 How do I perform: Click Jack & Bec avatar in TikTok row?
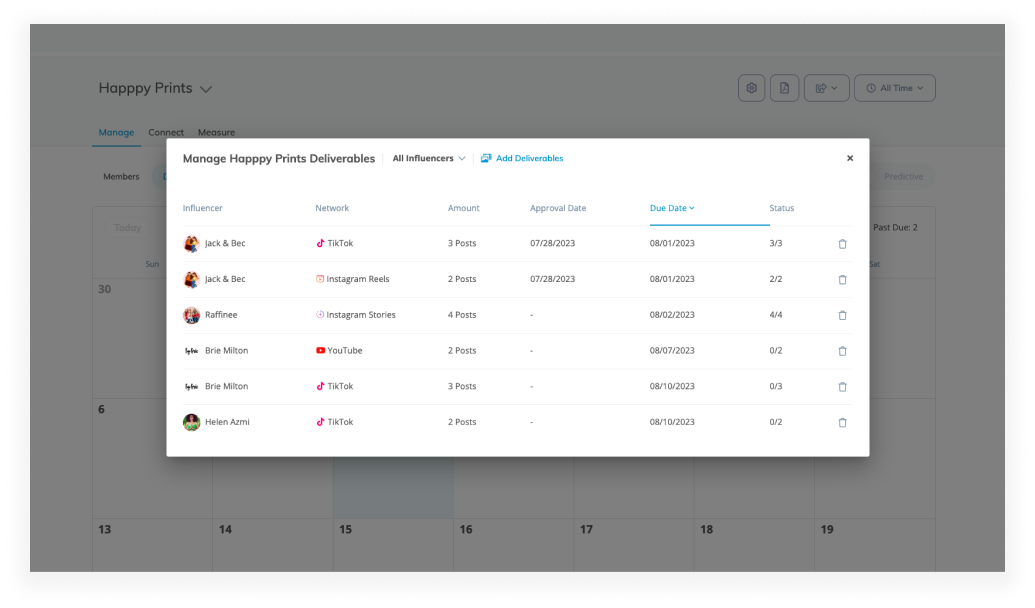coord(191,244)
